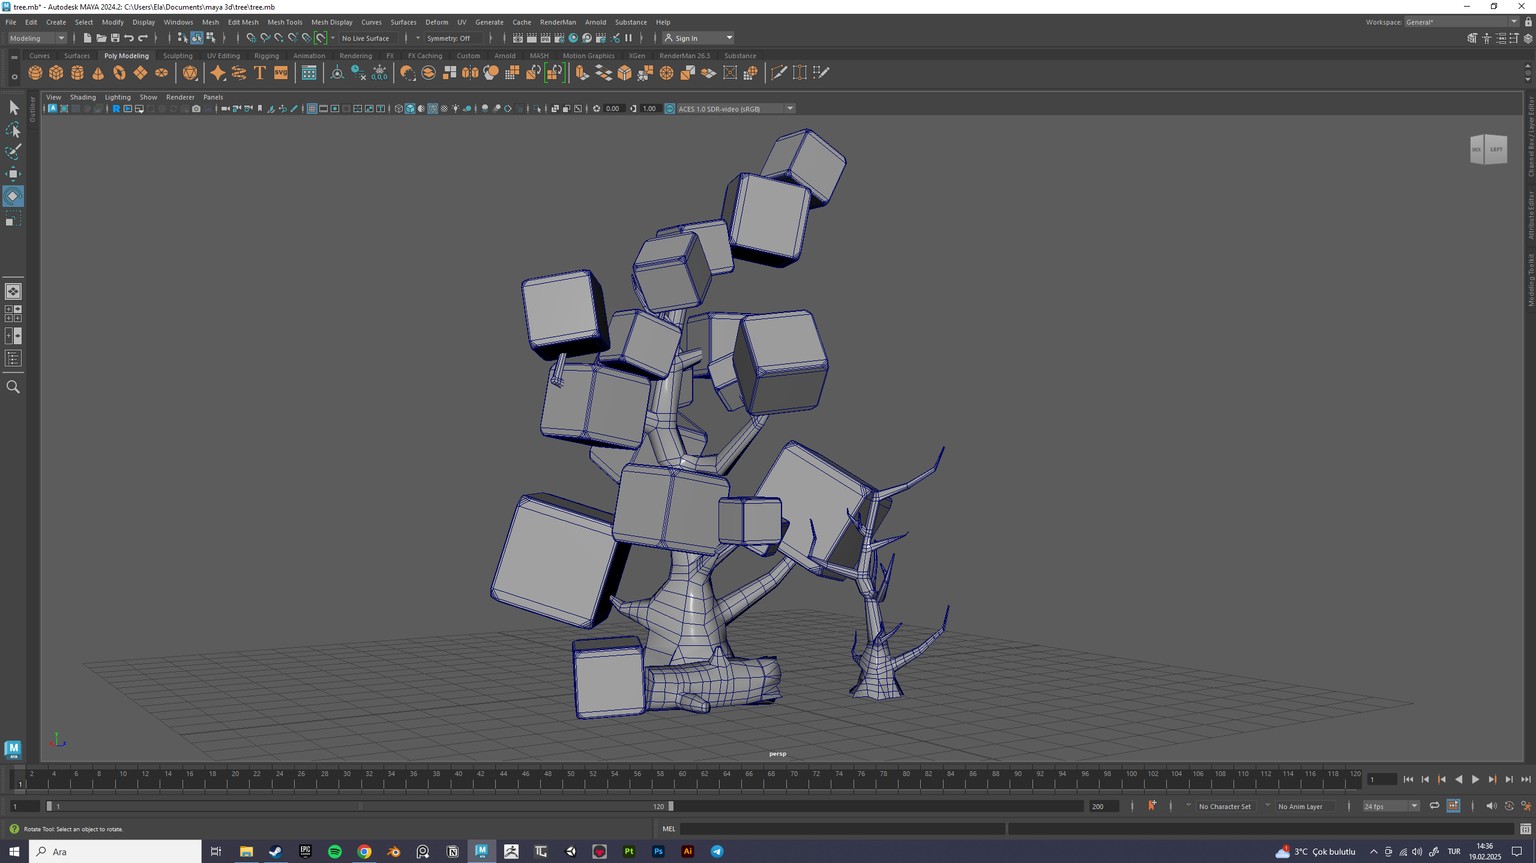Activate the Select tool arrow

[13, 107]
